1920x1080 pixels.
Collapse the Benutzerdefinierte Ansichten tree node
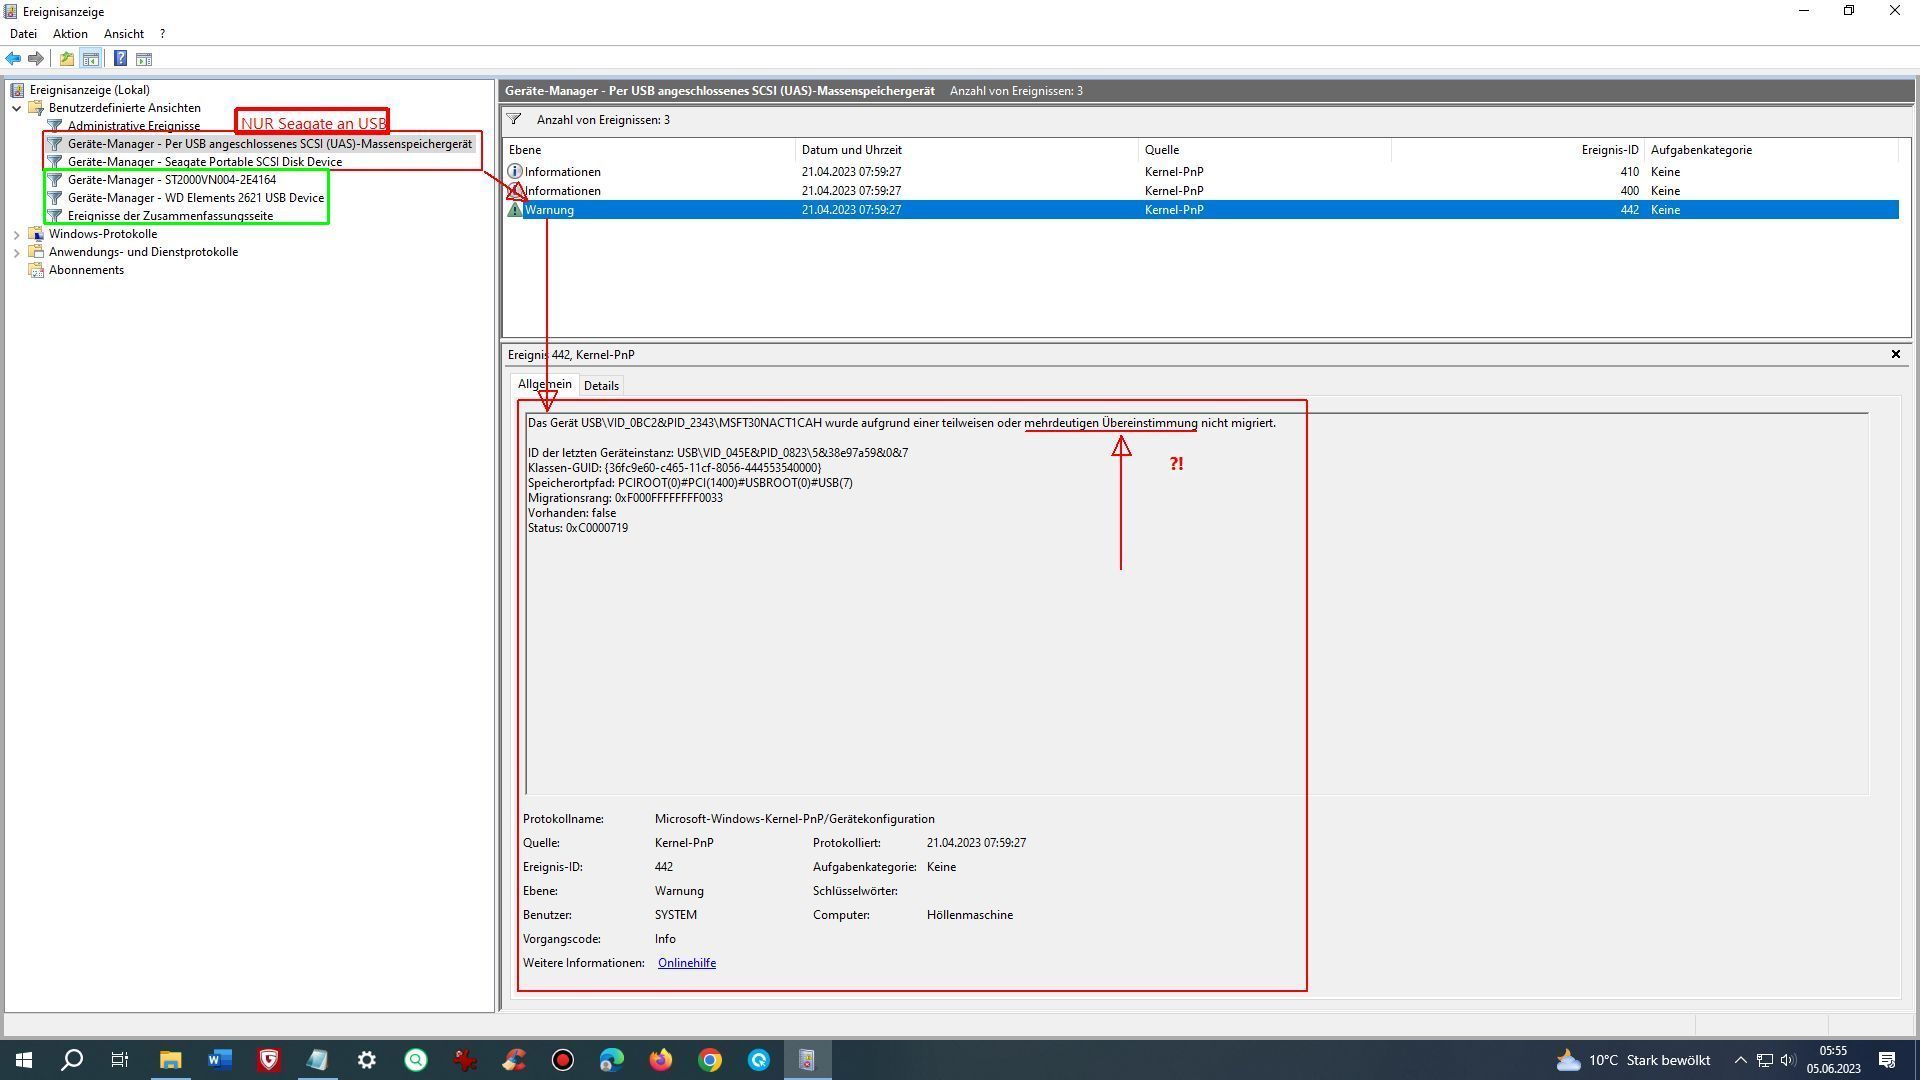[17, 108]
